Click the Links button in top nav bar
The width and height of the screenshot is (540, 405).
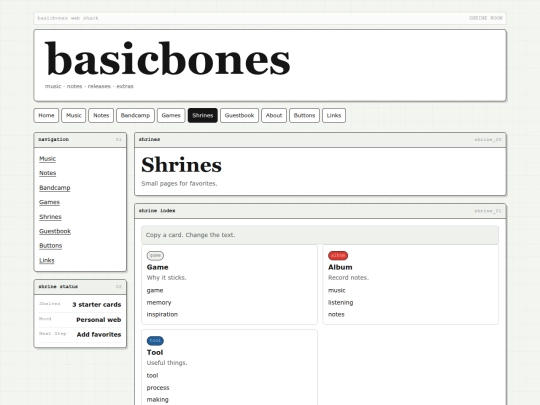click(334, 115)
